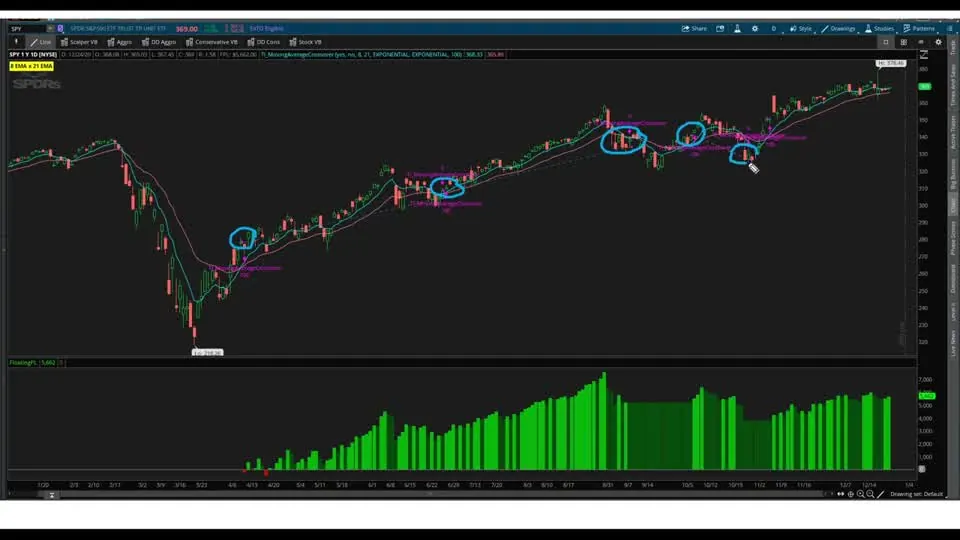The height and width of the screenshot is (540, 960).
Task: Open the Active Trader side tab
Action: pos(953,133)
